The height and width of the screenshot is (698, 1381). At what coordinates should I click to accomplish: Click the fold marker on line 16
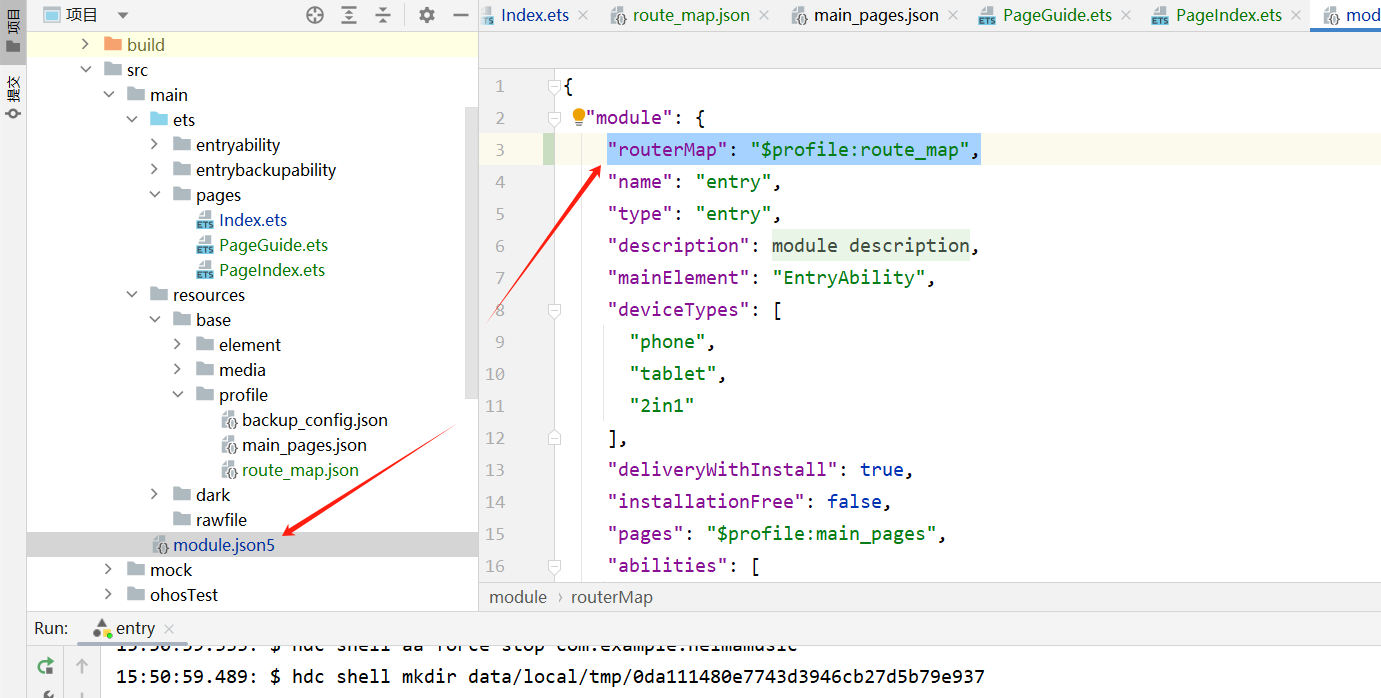[x=554, y=567]
